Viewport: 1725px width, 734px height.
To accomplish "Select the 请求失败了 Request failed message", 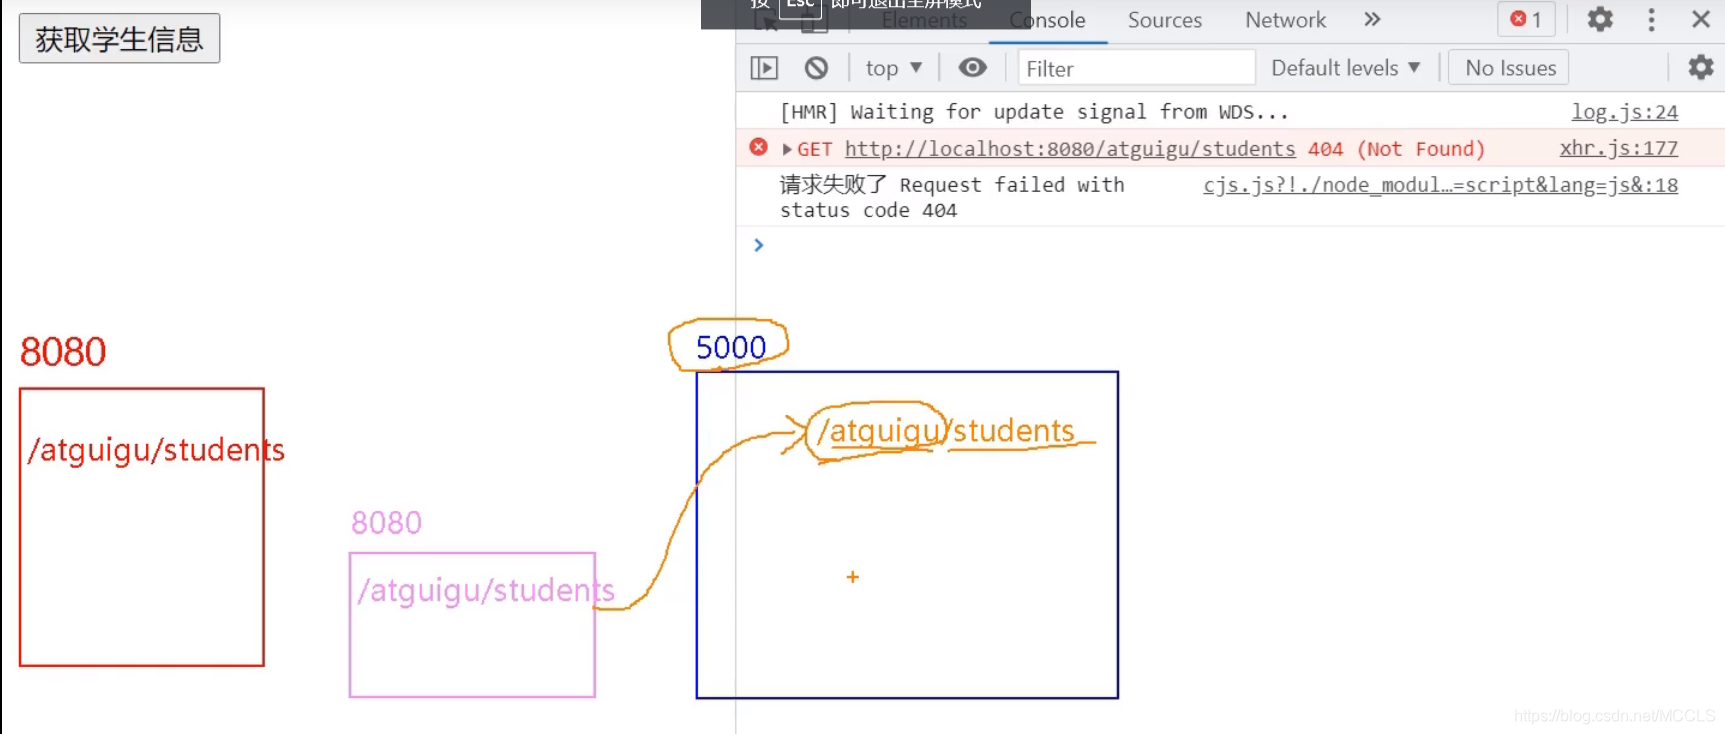I will click(x=952, y=197).
